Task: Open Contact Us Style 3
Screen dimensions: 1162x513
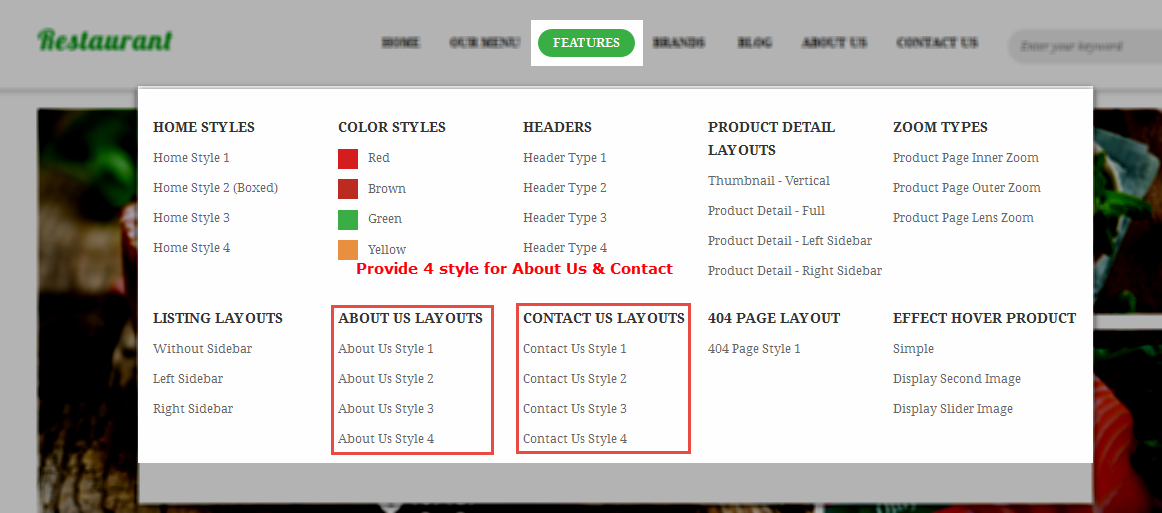Action: click(x=575, y=409)
